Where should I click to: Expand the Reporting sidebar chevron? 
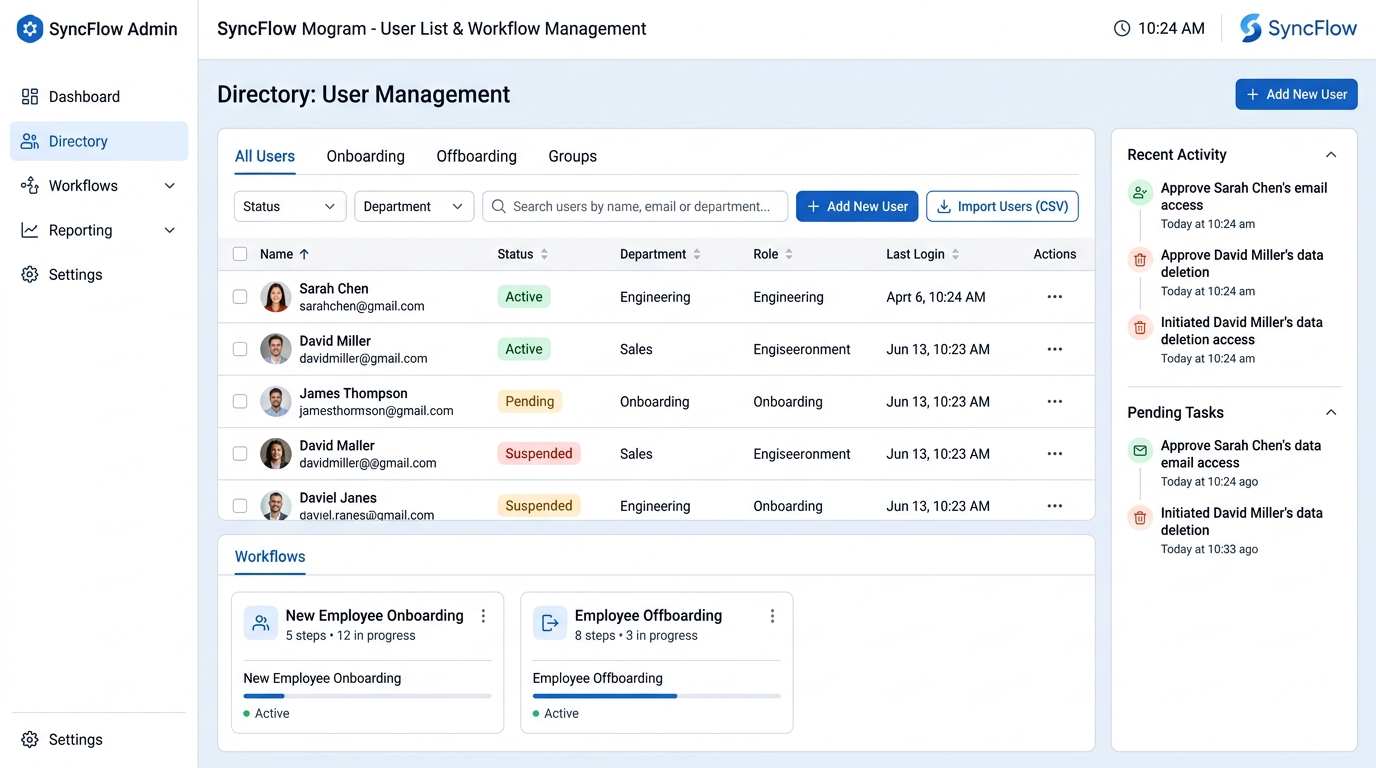[169, 230]
